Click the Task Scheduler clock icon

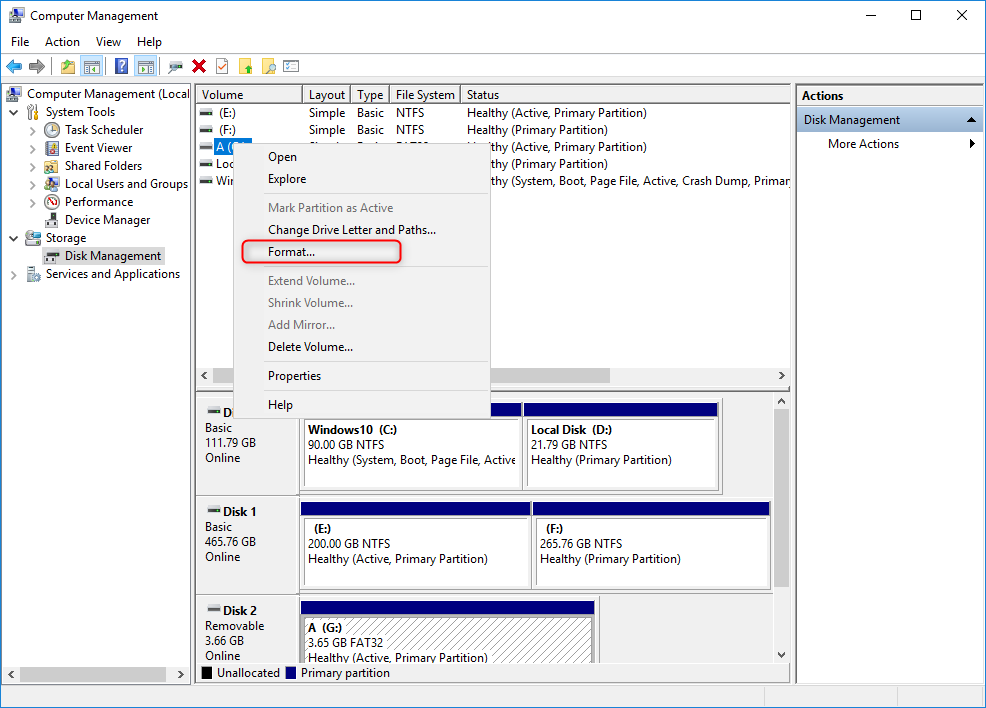click(x=52, y=130)
